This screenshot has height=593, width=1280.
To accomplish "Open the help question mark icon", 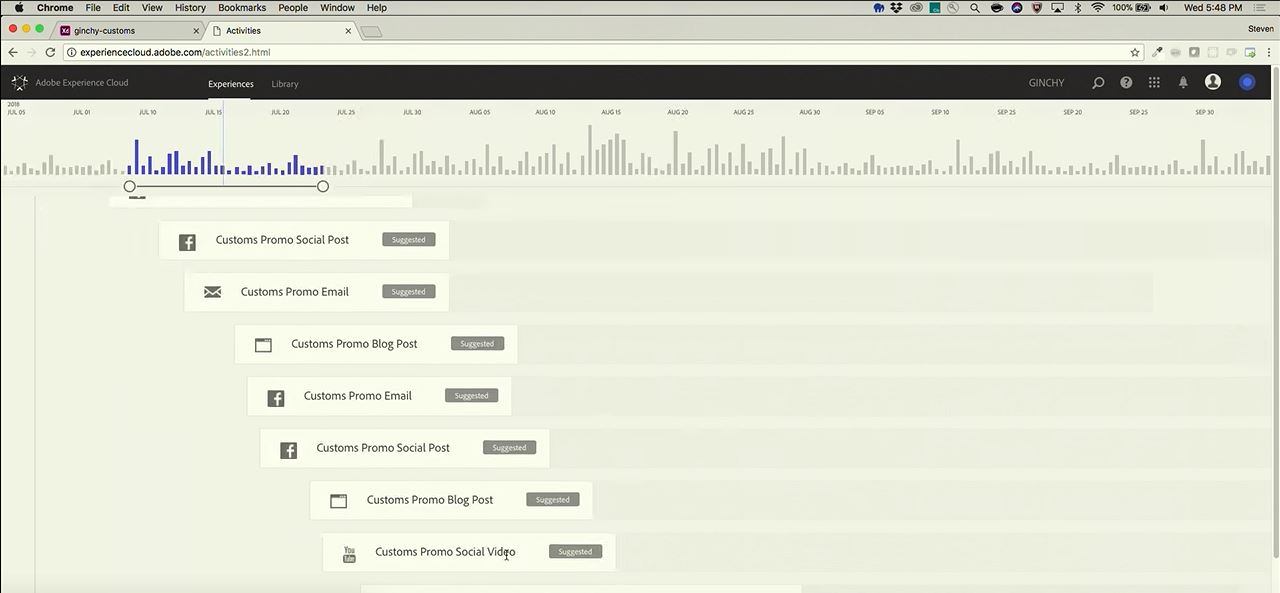I will [1126, 83].
